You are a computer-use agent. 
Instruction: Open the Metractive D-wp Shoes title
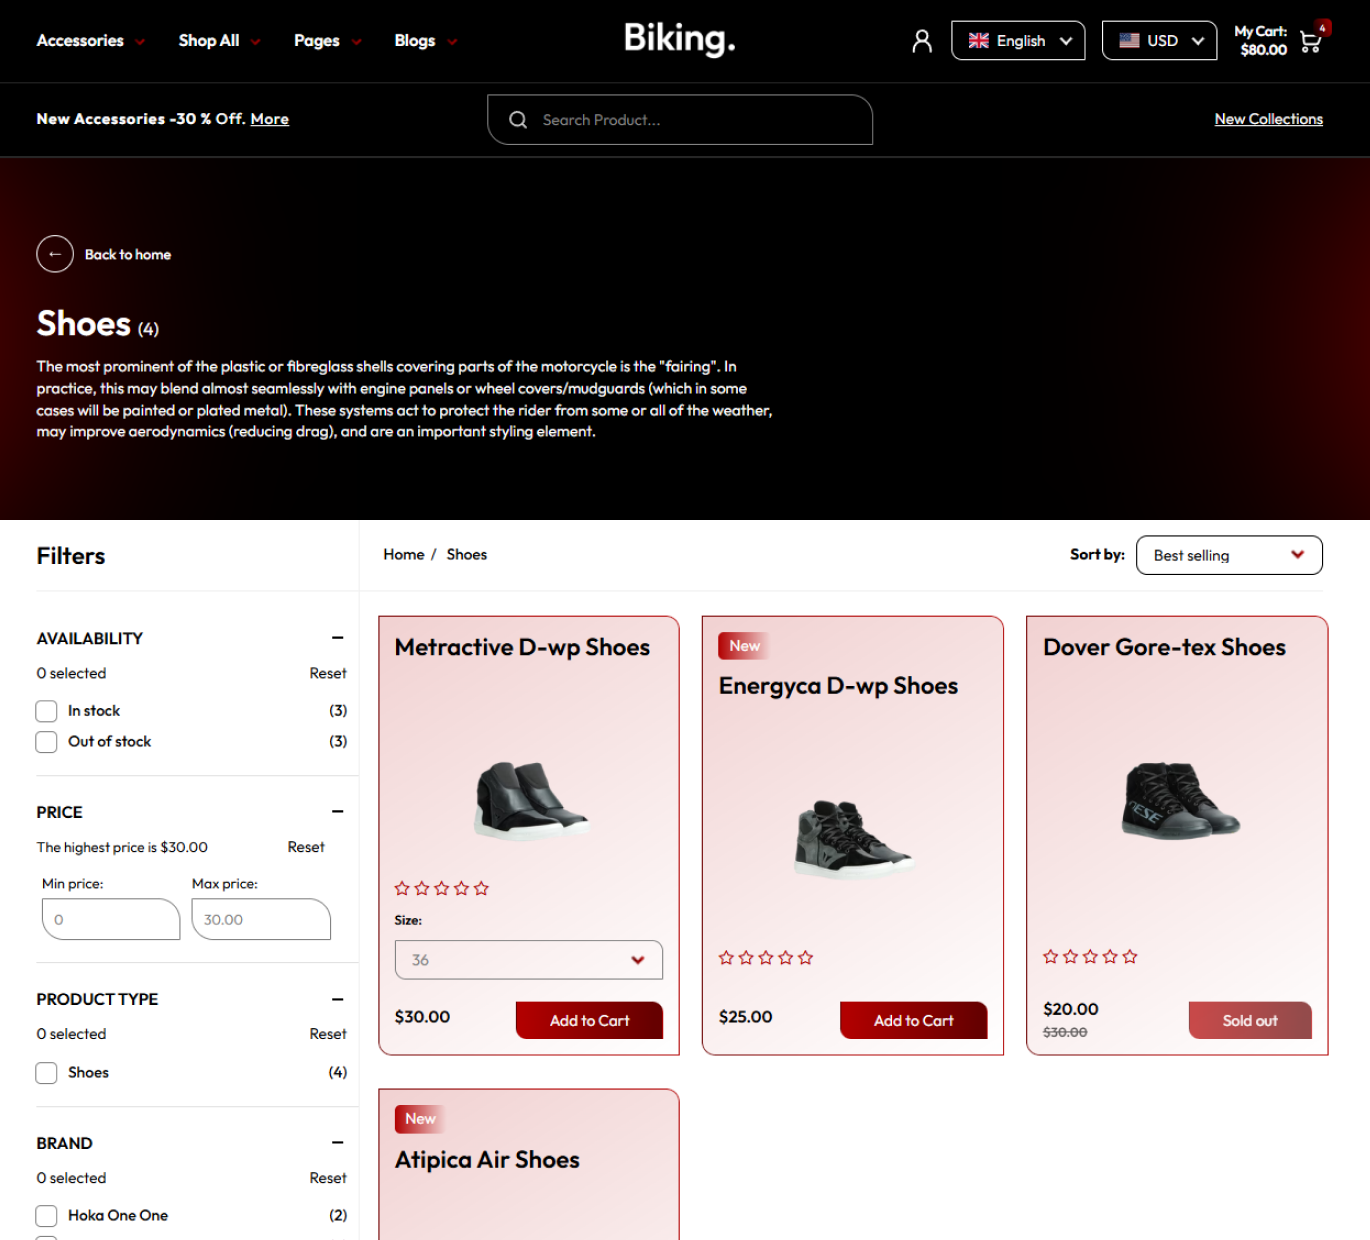[x=522, y=647]
